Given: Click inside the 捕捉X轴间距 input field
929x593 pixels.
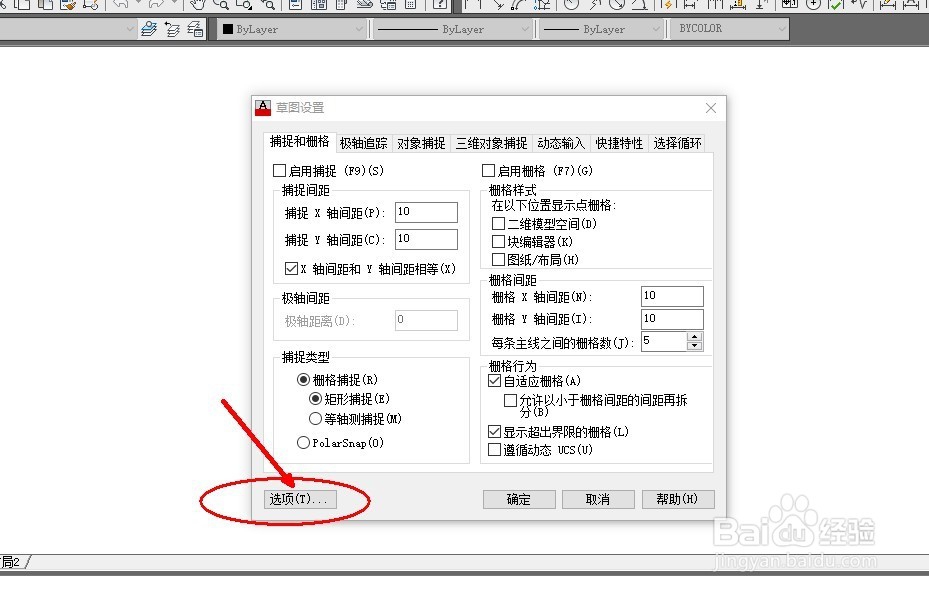Looking at the screenshot, I should coord(426,211).
